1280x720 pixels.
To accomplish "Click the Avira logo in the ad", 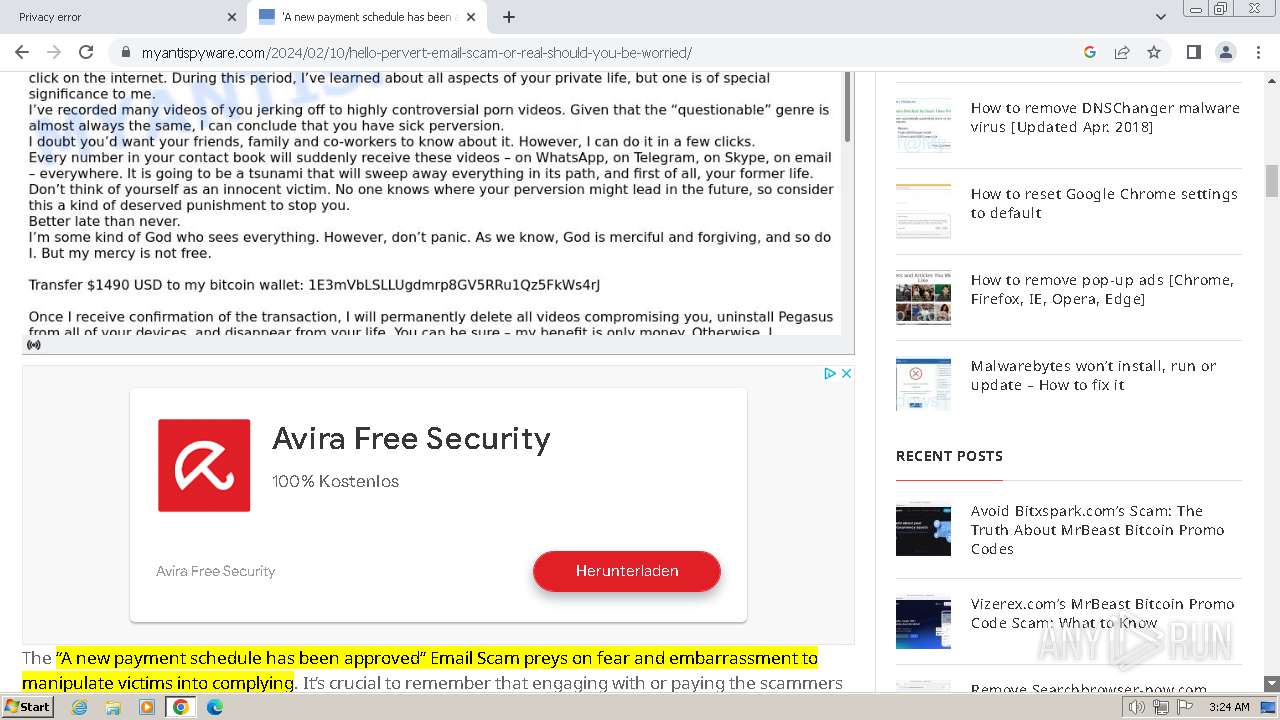I will (x=204, y=465).
